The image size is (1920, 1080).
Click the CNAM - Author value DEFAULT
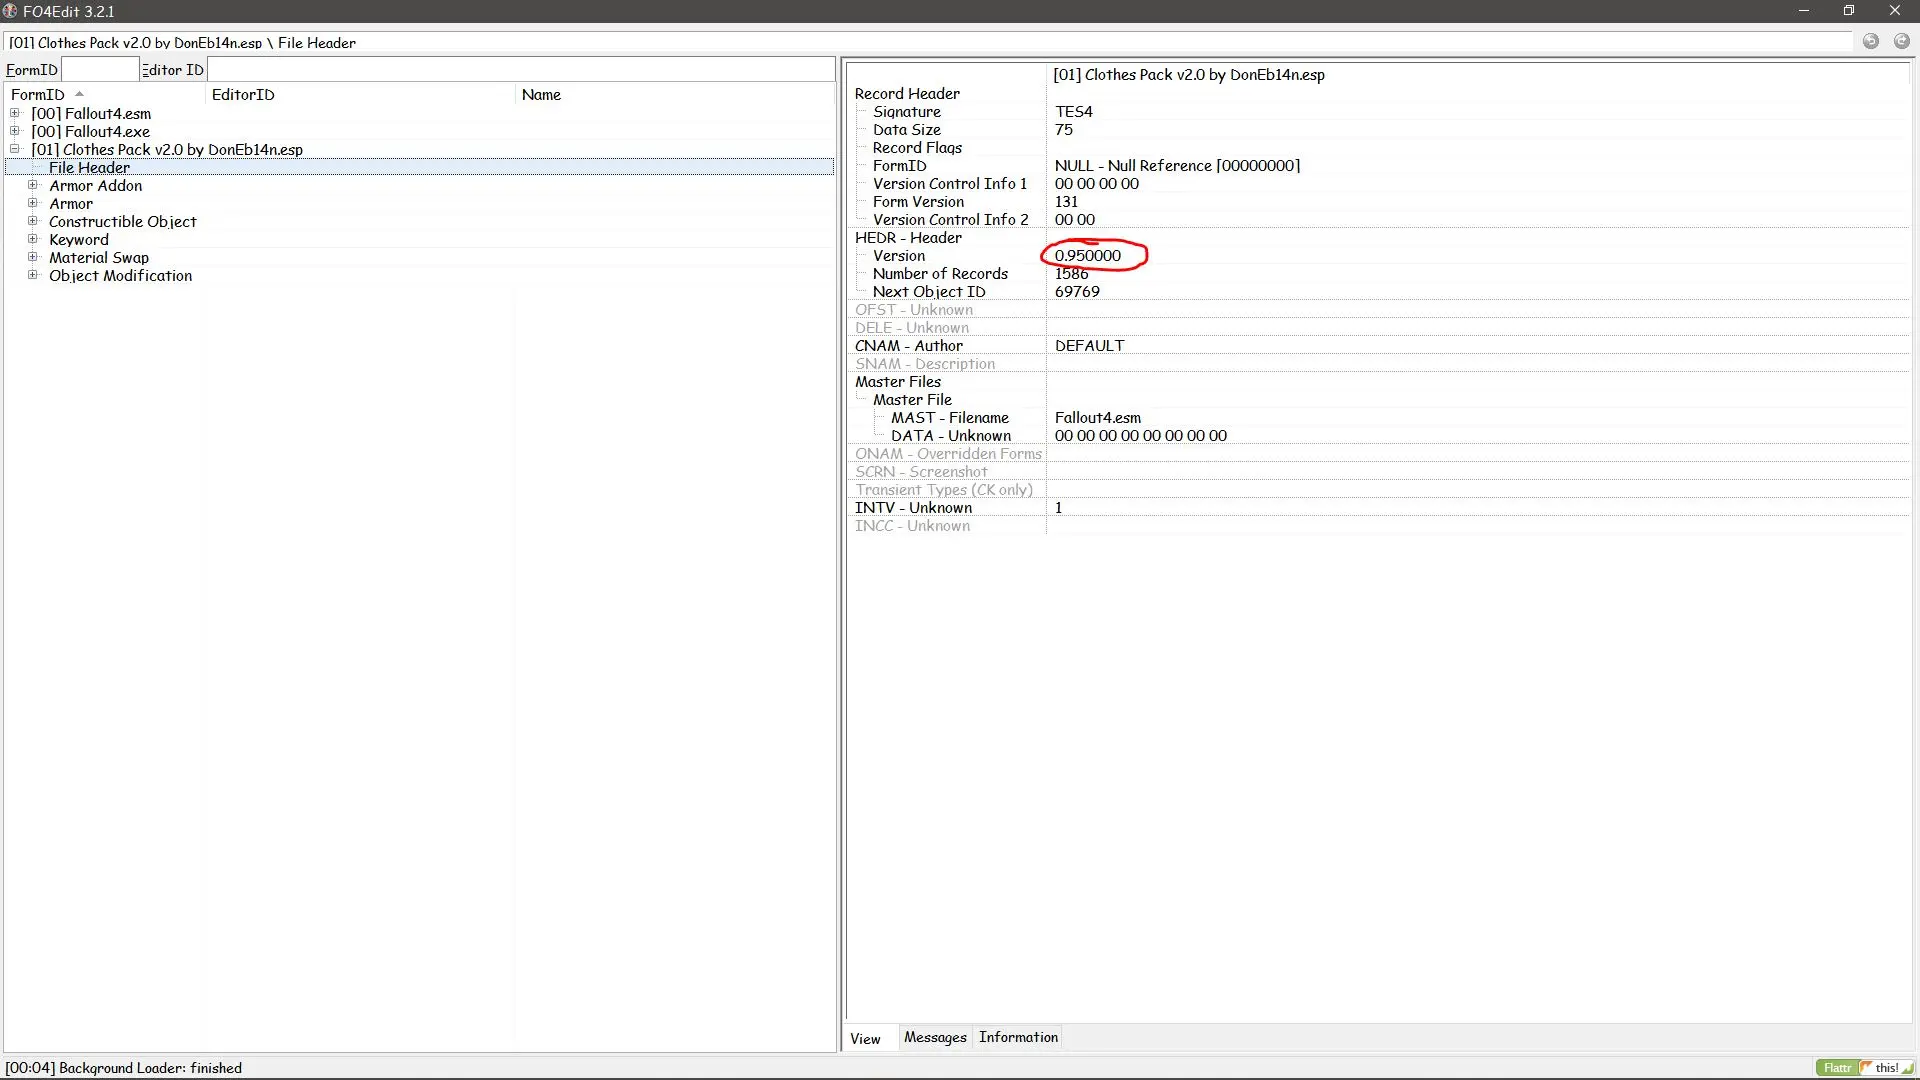[1089, 345]
